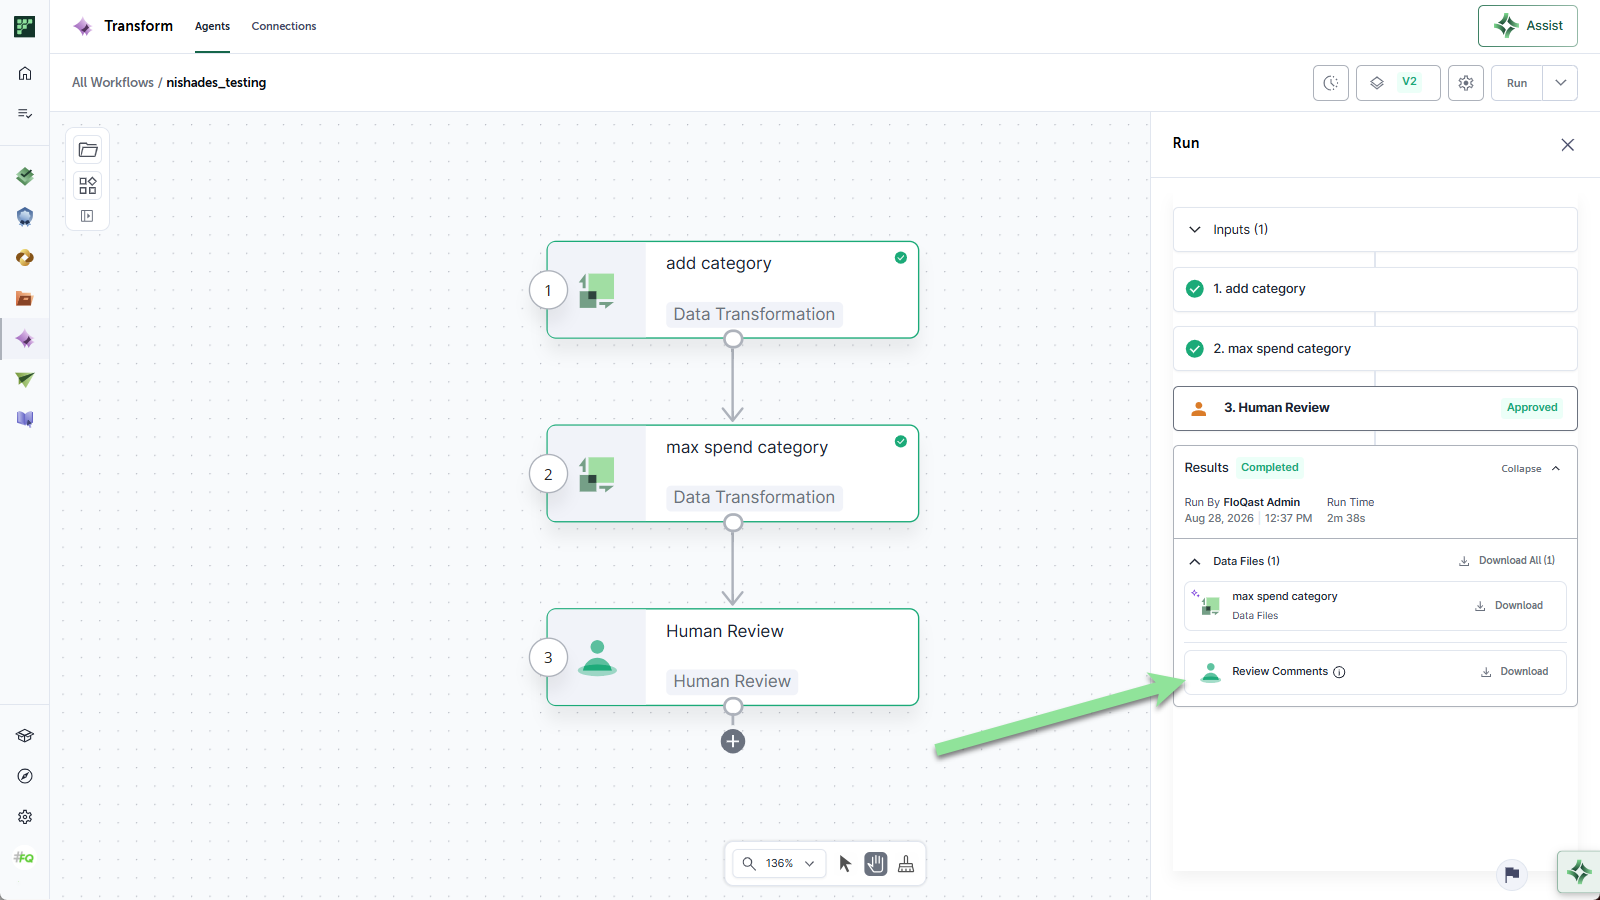Download the max spend category file

coord(1509,606)
